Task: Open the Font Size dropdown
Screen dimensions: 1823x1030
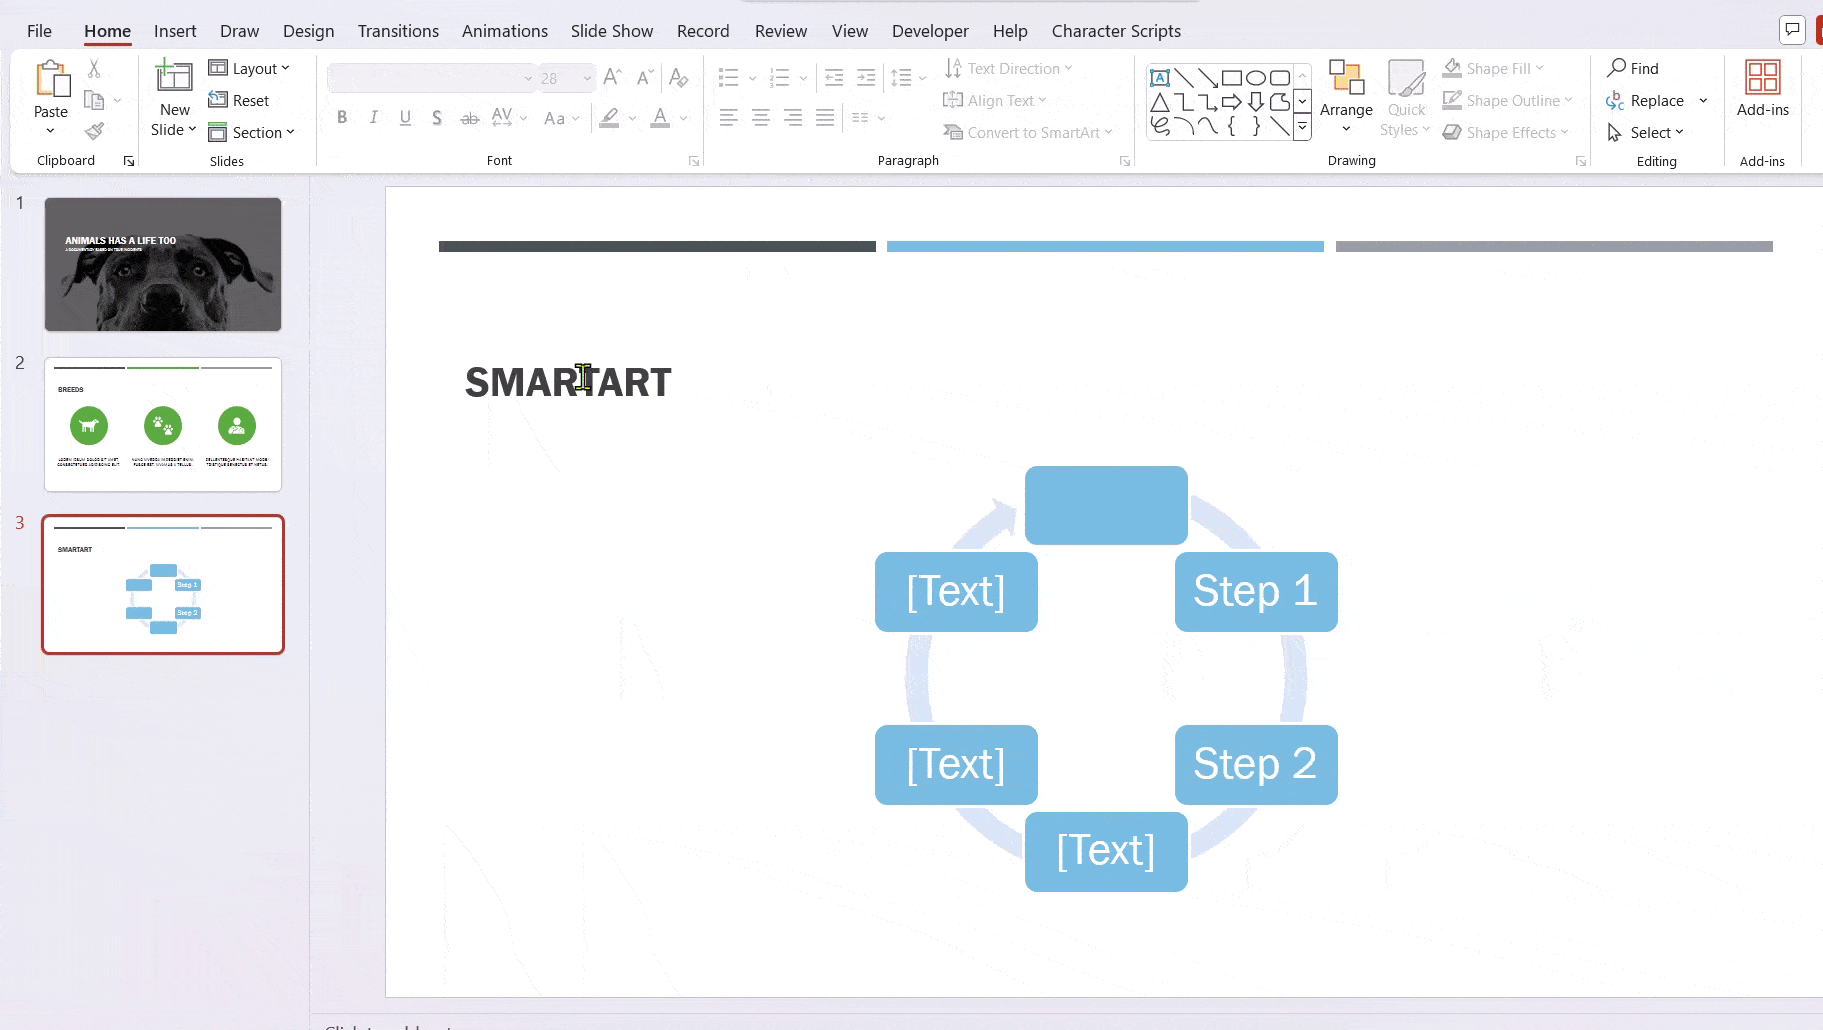Action: [x=586, y=78]
